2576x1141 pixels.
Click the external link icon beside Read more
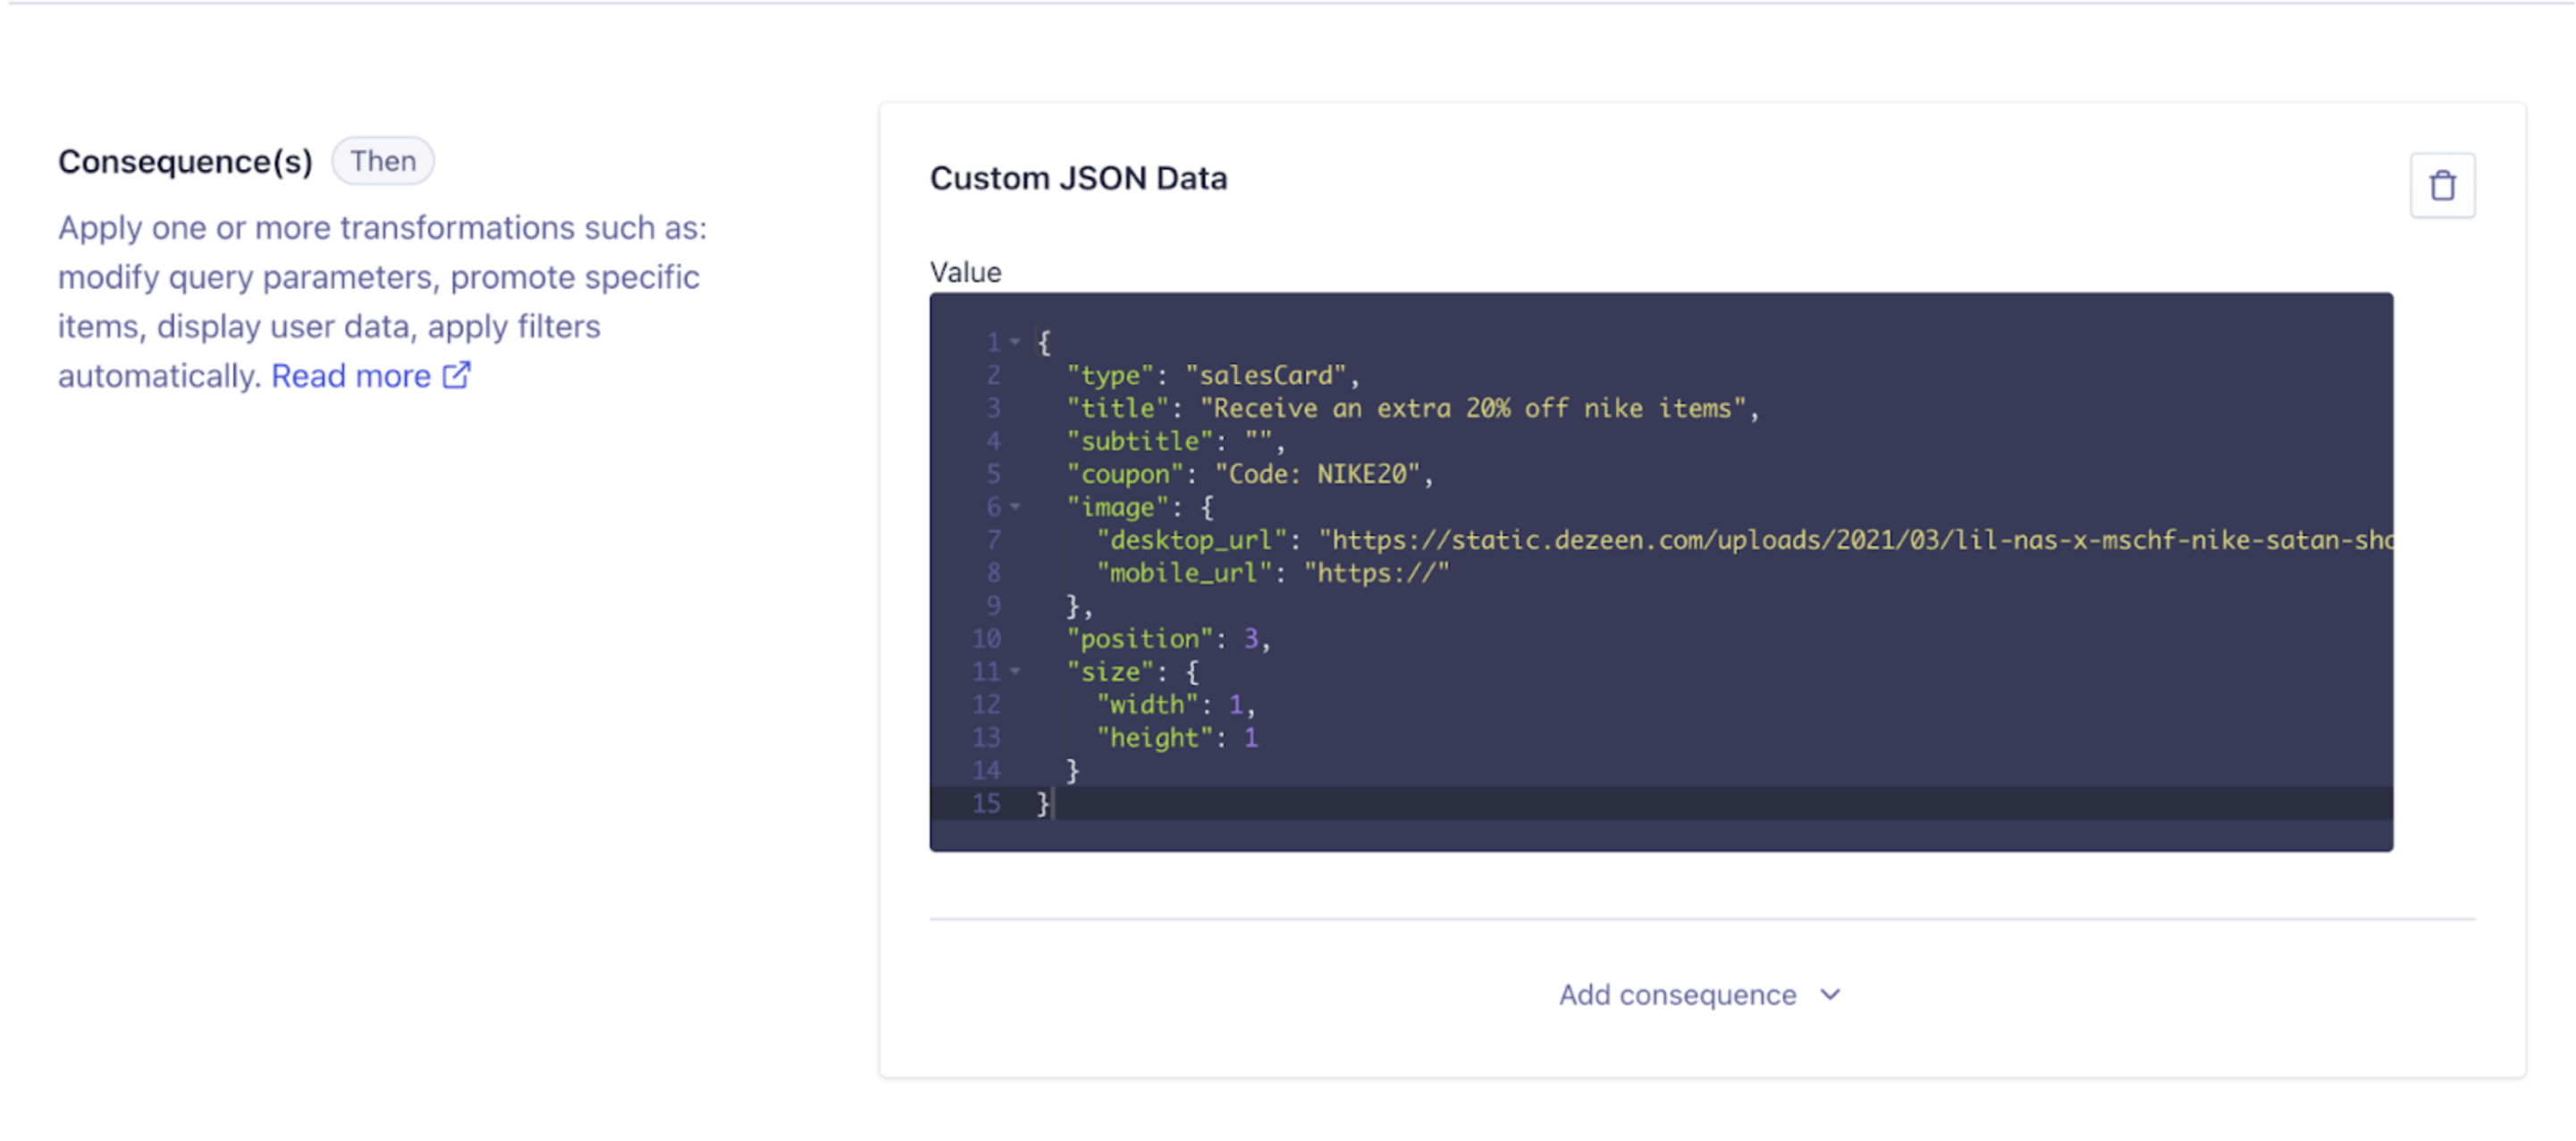pos(456,375)
